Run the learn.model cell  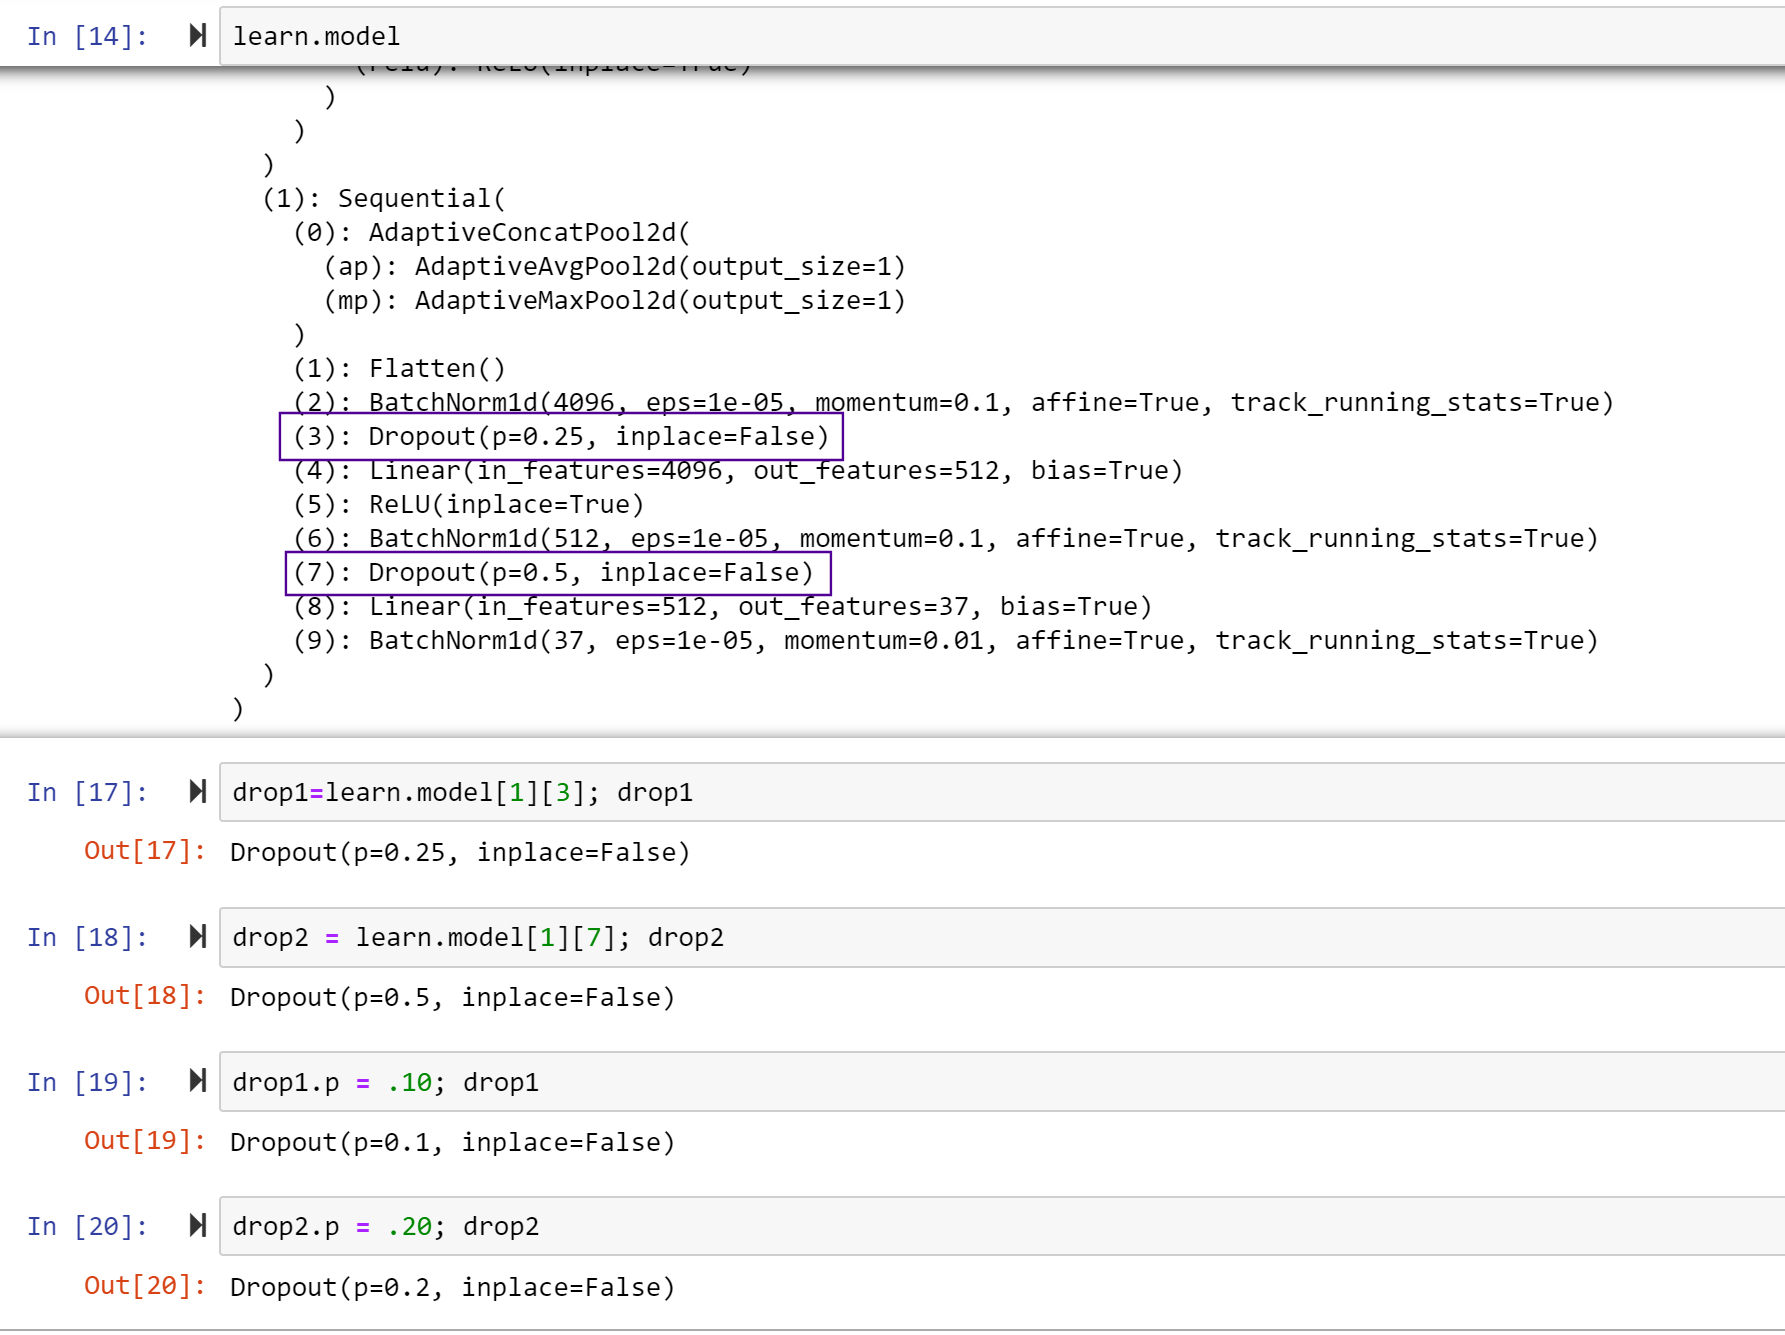tap(197, 36)
